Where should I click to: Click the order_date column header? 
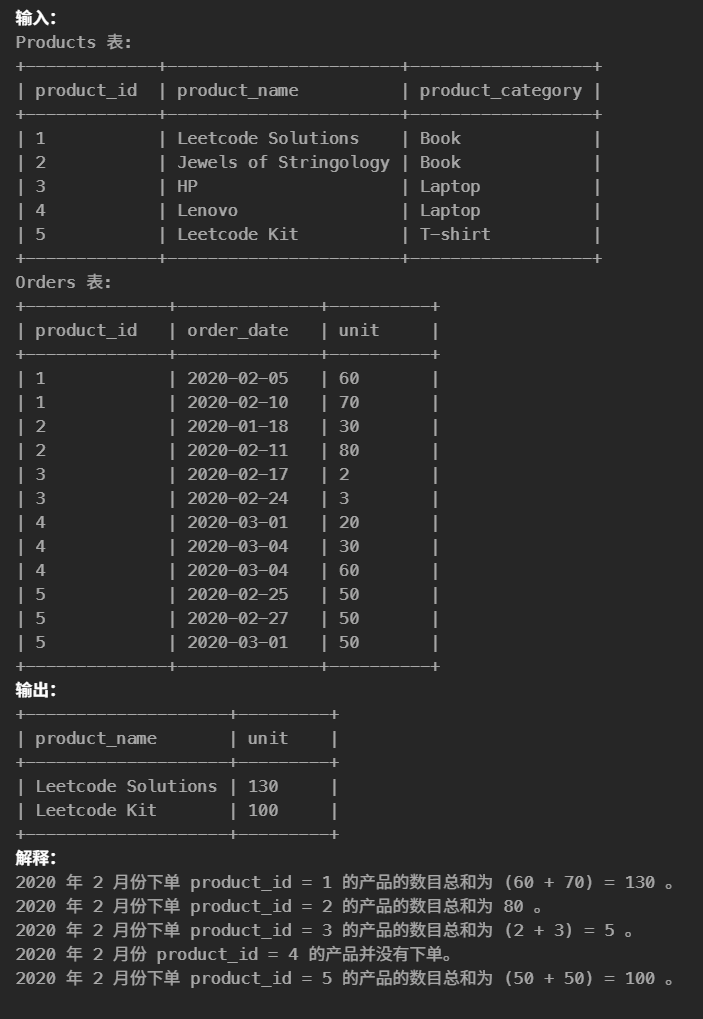pyautogui.click(x=237, y=330)
